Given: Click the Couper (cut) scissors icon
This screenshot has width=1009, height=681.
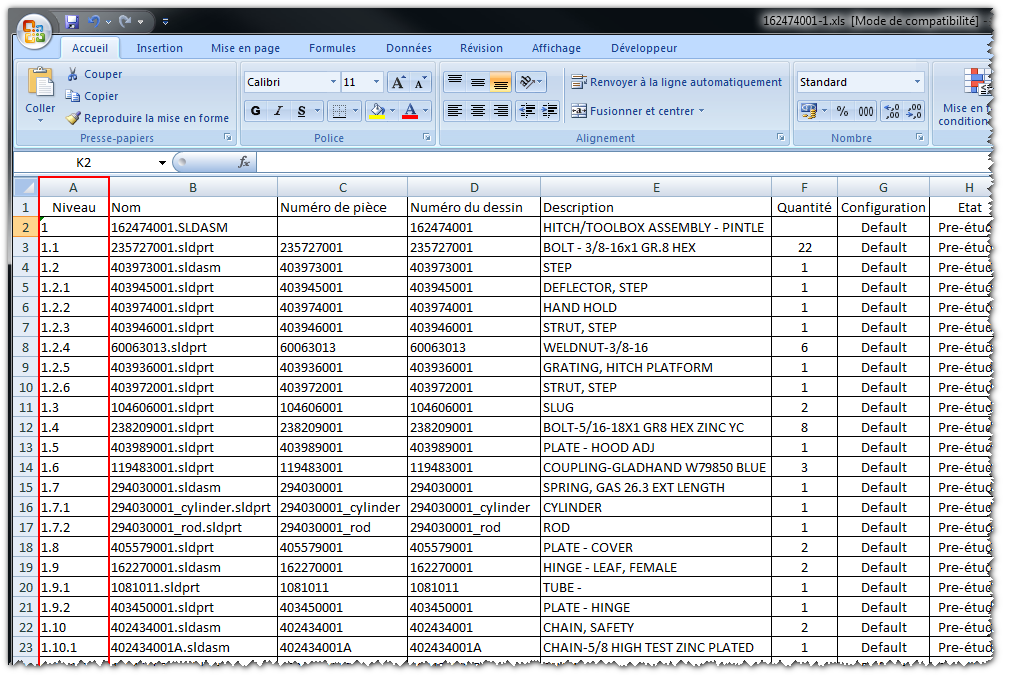Looking at the screenshot, I should [x=73, y=74].
